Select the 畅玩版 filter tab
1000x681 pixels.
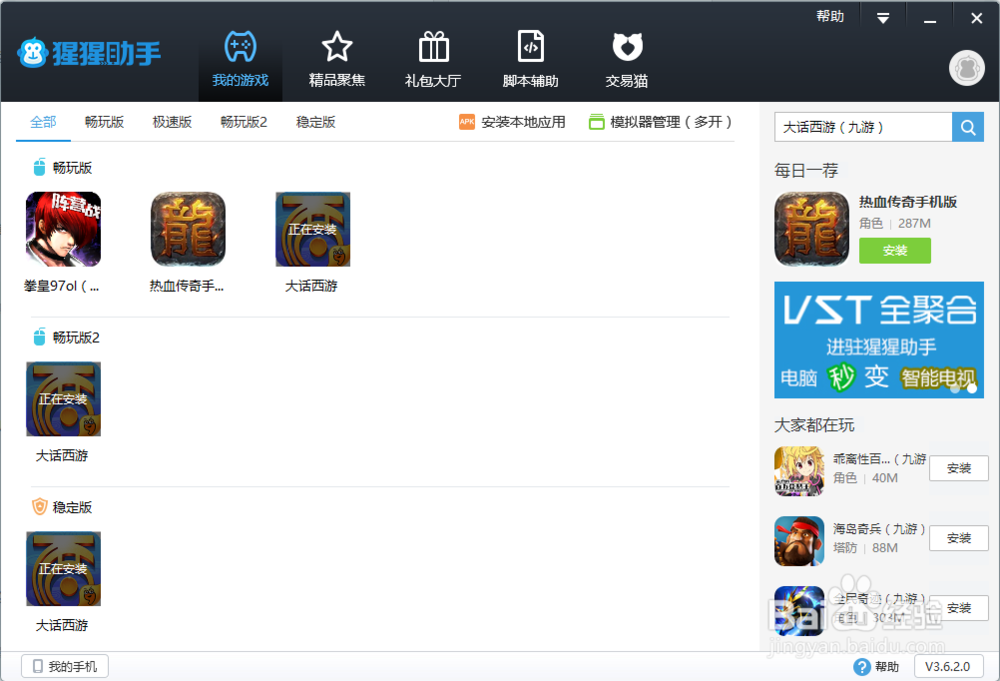(x=104, y=122)
